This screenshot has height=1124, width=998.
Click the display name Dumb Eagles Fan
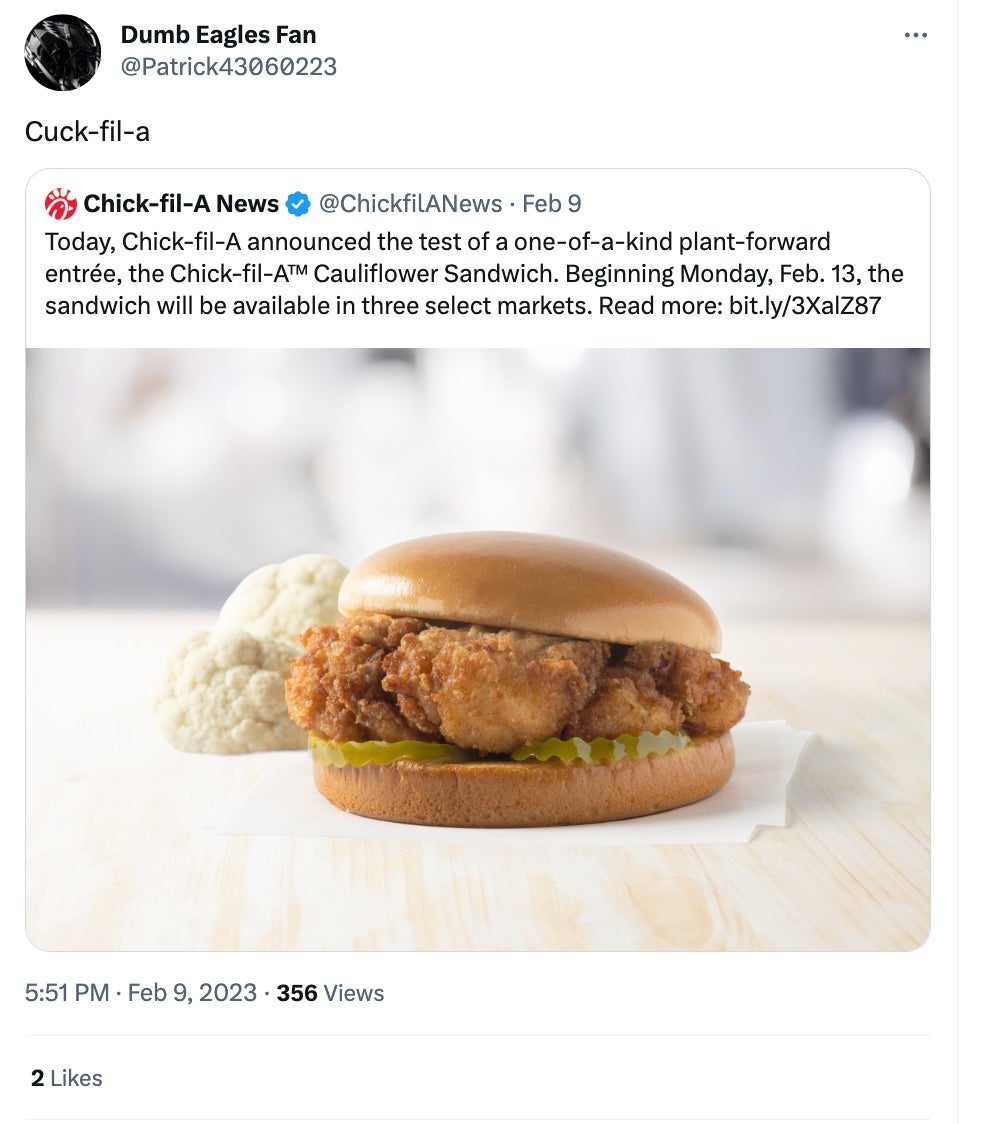(218, 33)
